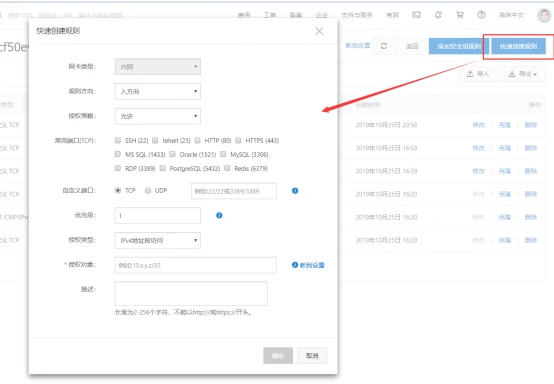
Task: Click 修改 for the rule created 20:58
Action: tap(478, 125)
